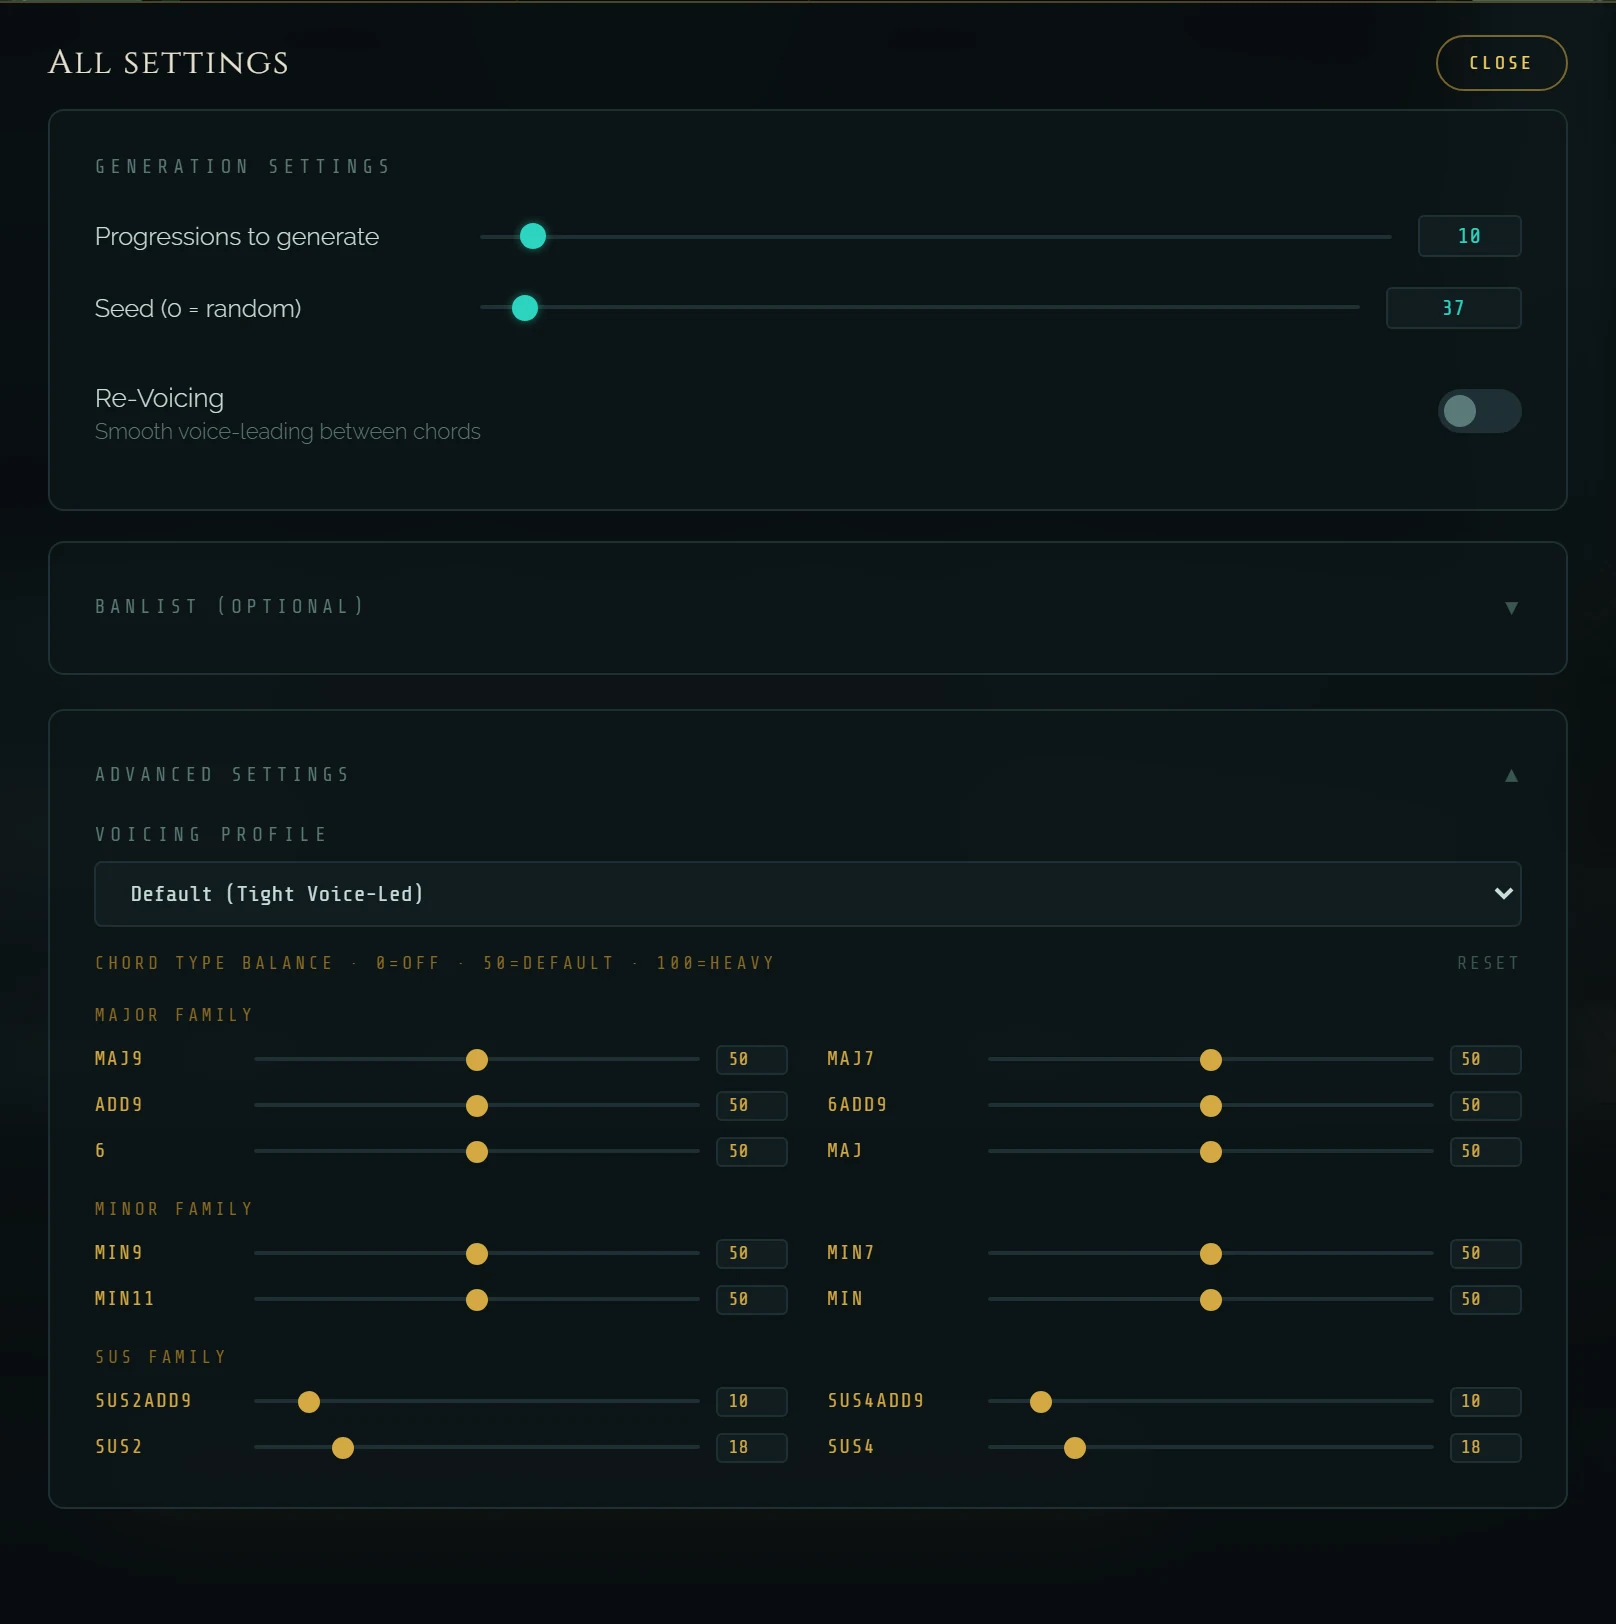
Task: Adjust the 6ADD9 slider
Action: point(1211,1106)
